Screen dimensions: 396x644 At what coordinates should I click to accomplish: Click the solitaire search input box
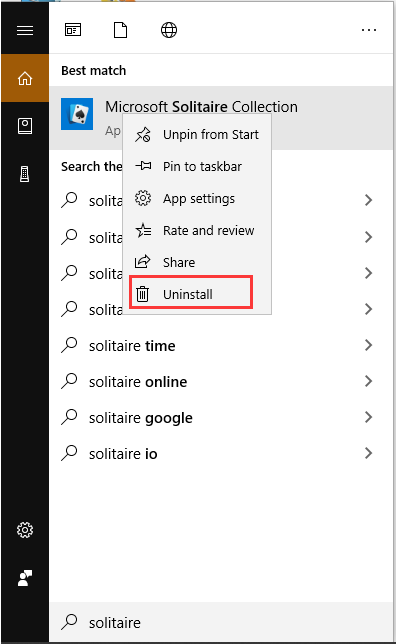(x=221, y=623)
